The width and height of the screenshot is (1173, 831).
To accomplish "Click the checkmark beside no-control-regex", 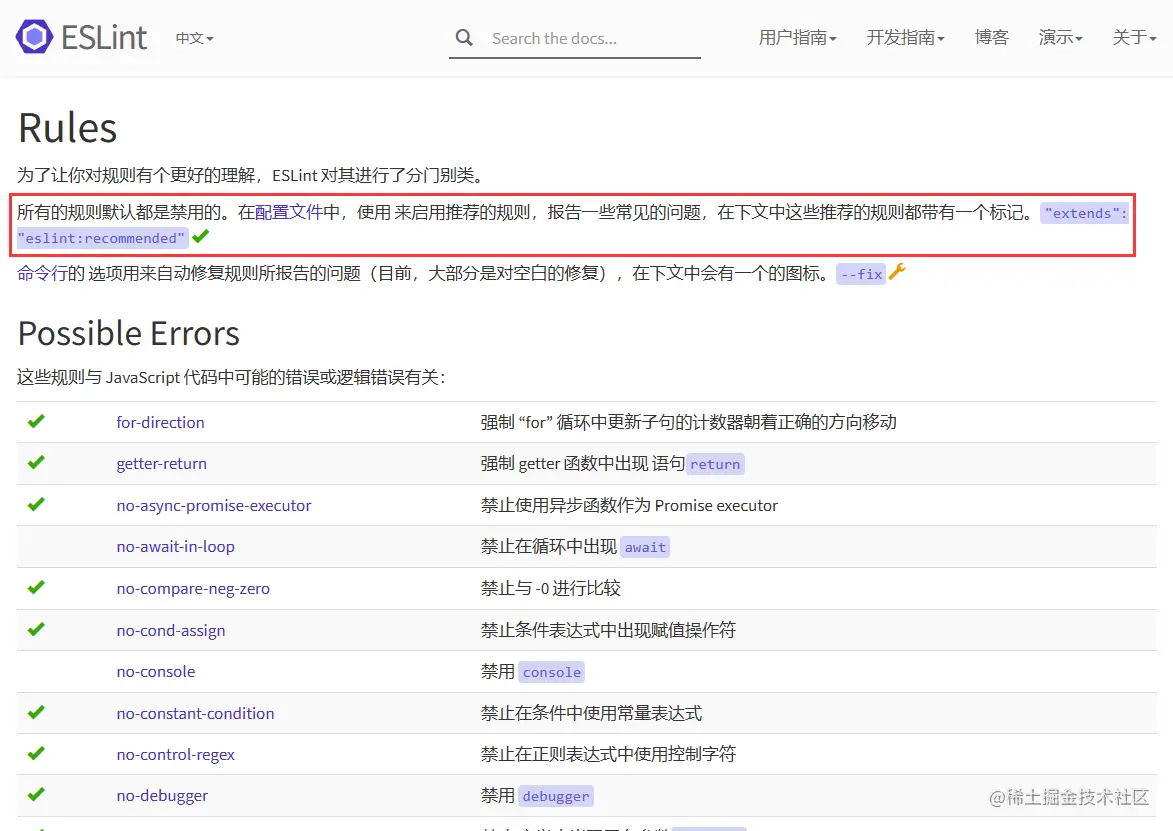I will [36, 753].
